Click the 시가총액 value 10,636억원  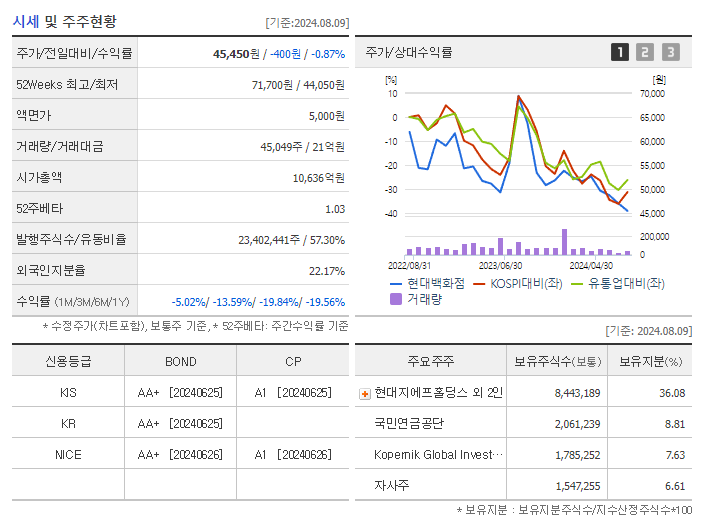[x=319, y=178]
